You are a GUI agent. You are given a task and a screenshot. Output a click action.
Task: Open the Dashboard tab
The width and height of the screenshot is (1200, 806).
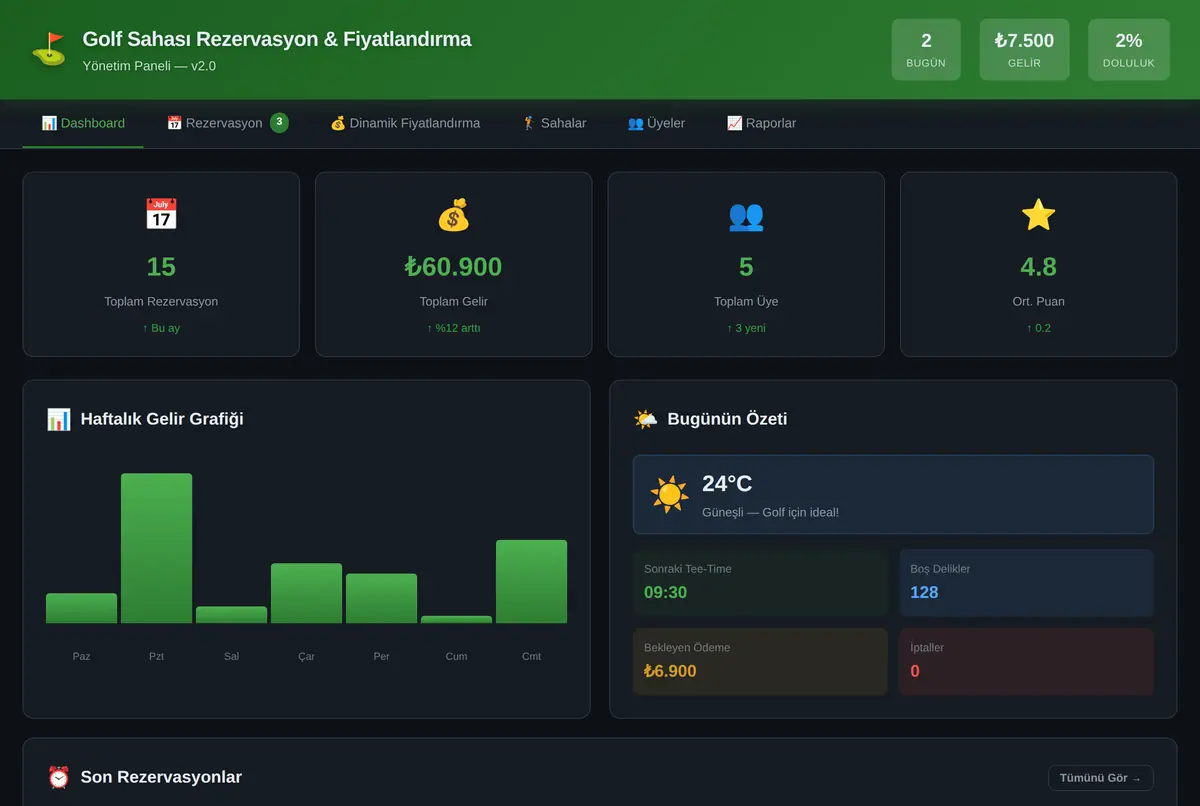pos(83,123)
